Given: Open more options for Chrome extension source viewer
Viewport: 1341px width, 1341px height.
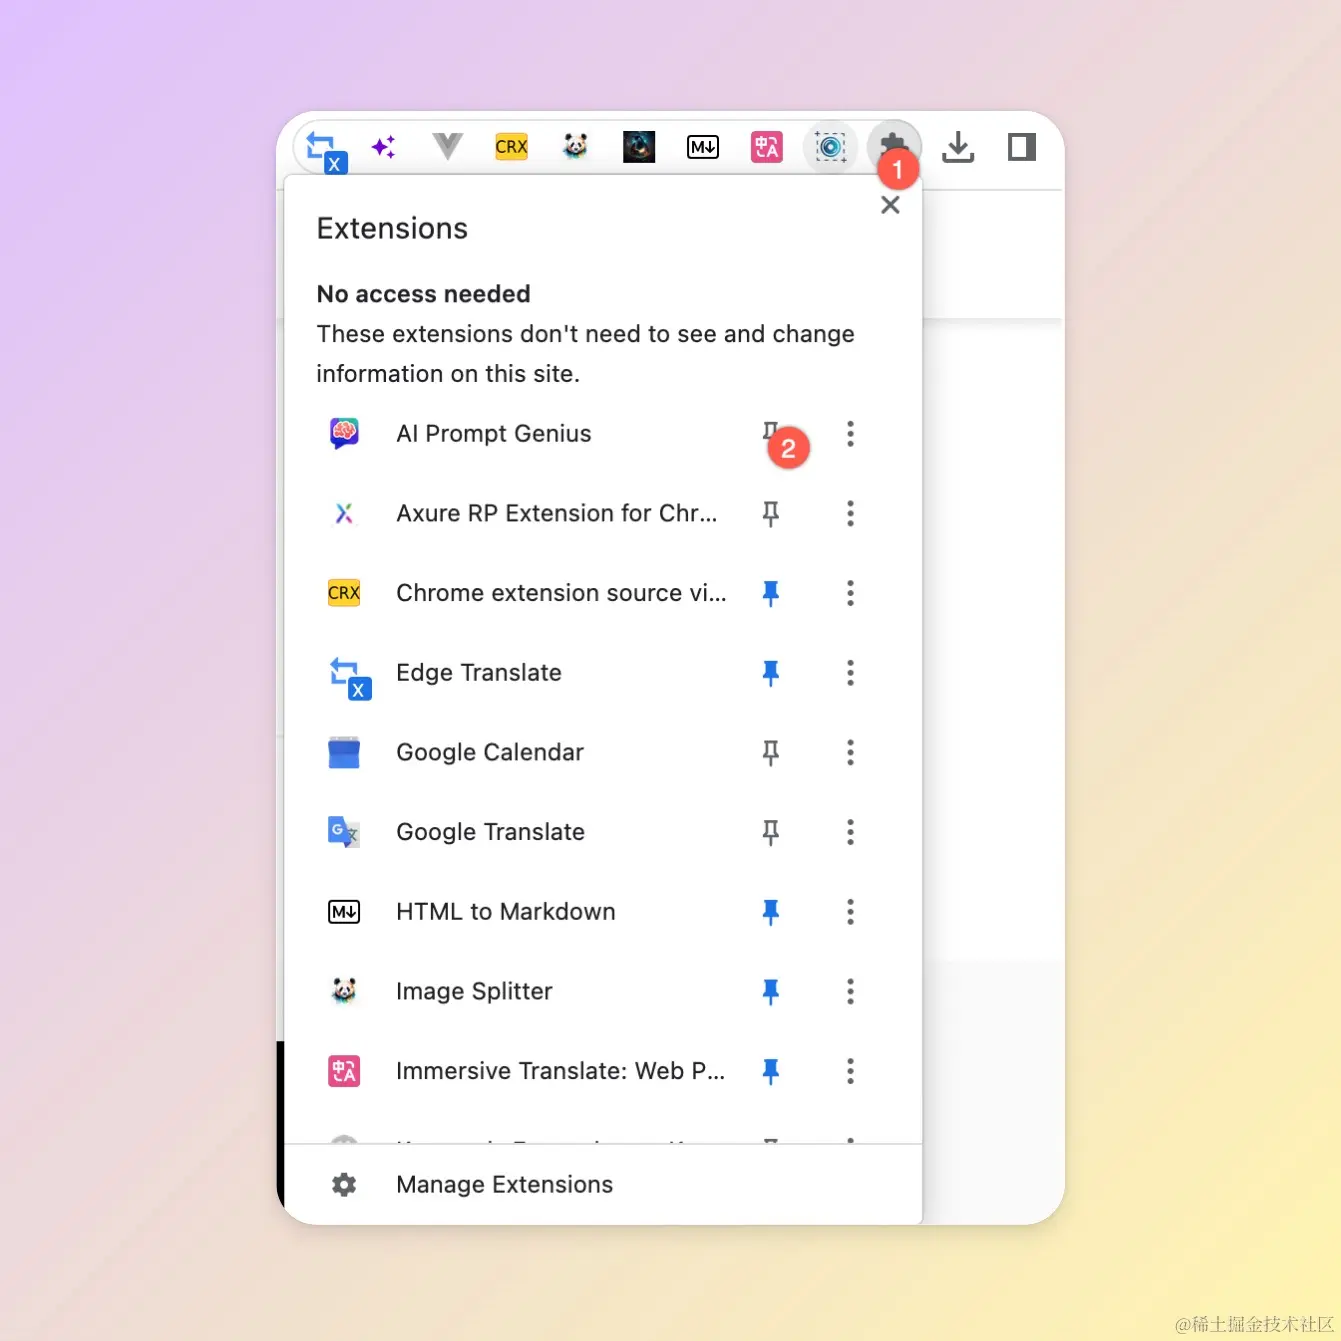Looking at the screenshot, I should [850, 593].
